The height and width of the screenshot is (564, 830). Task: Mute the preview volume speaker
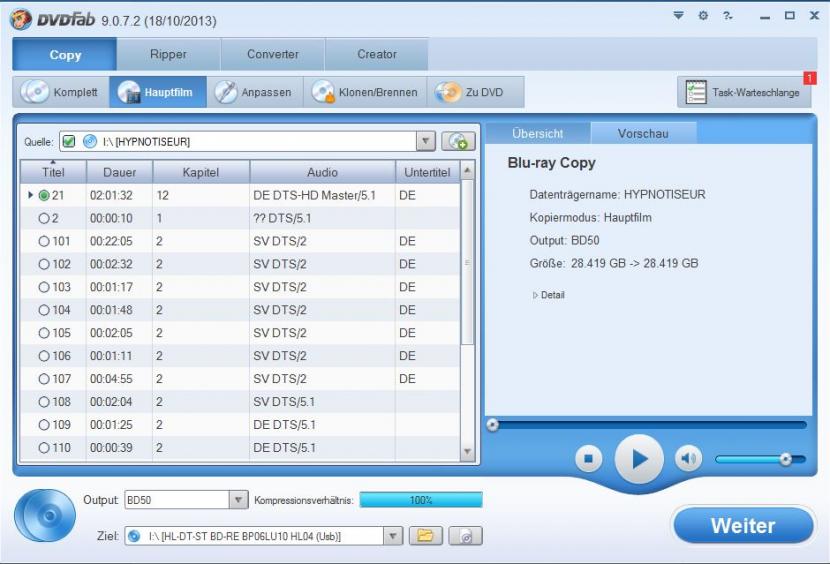(688, 458)
